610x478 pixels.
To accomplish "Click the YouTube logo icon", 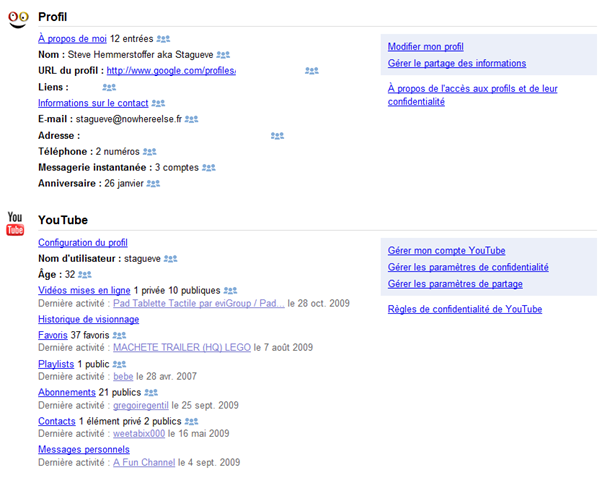I will tap(15, 224).
